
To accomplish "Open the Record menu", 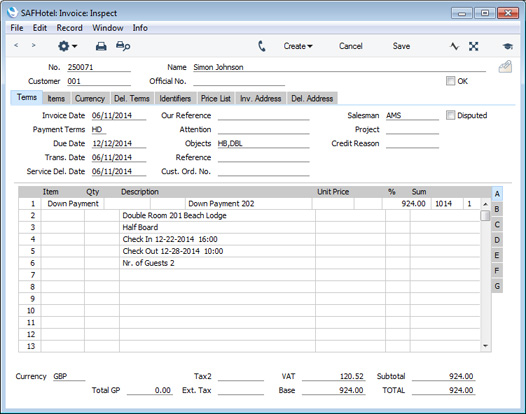I will pyautogui.click(x=69, y=28).
